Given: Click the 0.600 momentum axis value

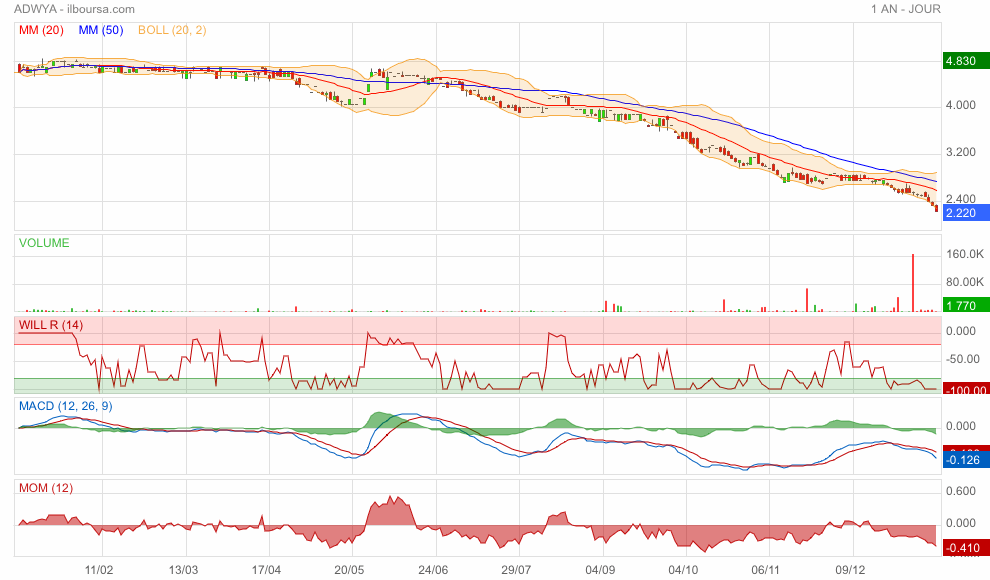Looking at the screenshot, I should pos(961,491).
